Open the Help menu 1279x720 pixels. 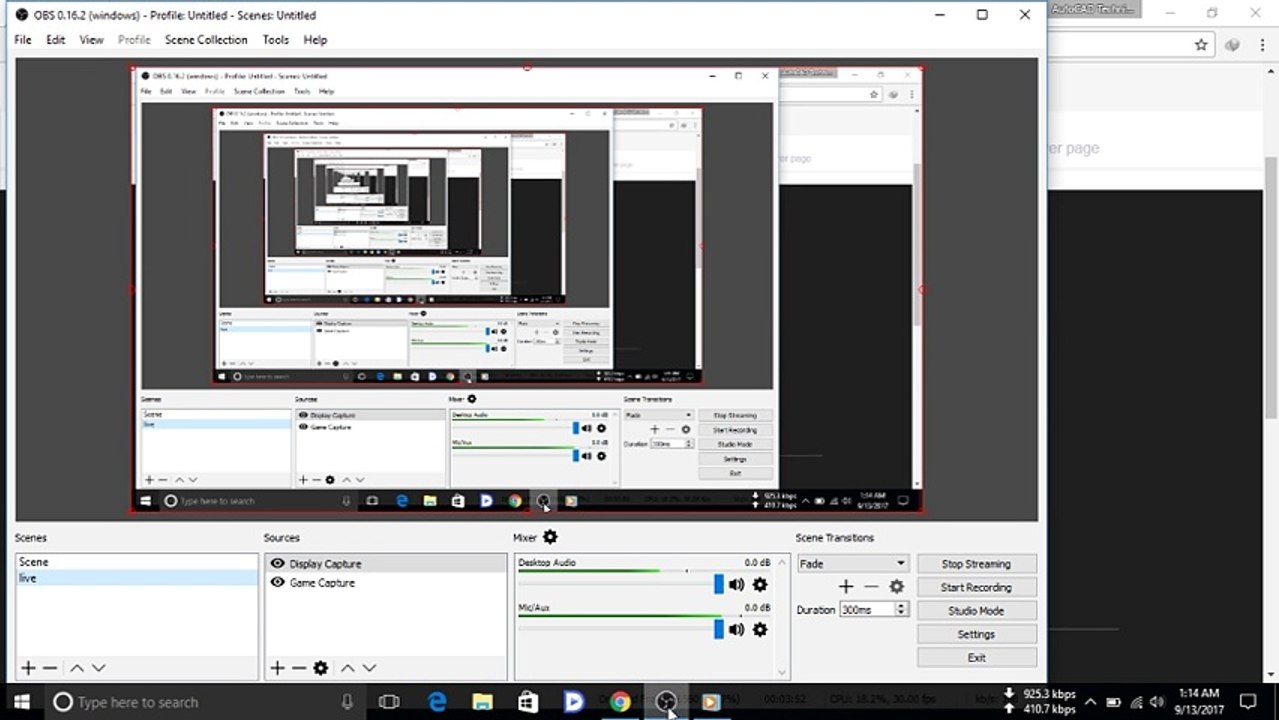tap(315, 40)
